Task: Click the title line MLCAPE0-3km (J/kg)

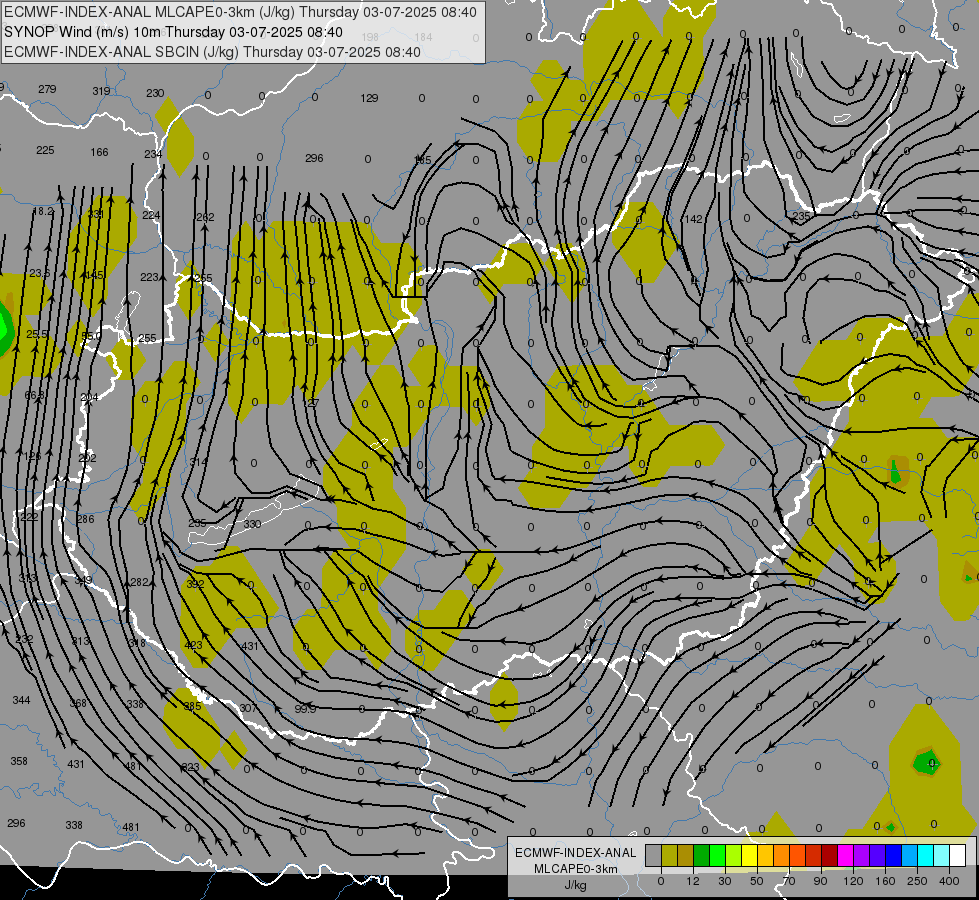Action: tap(240, 12)
